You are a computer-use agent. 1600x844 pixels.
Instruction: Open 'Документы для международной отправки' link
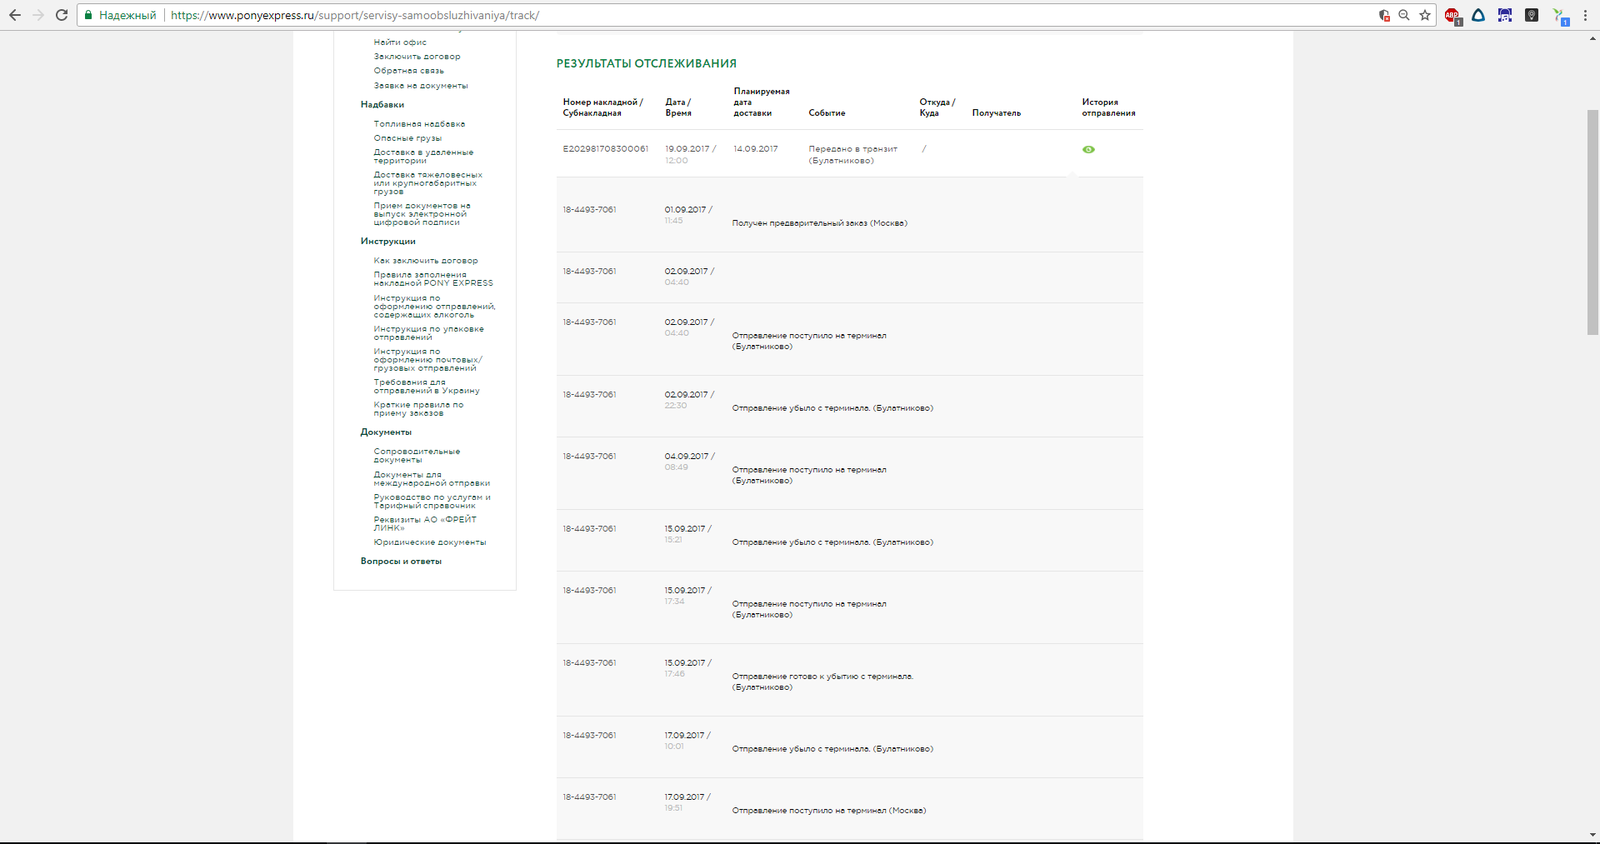coord(432,479)
